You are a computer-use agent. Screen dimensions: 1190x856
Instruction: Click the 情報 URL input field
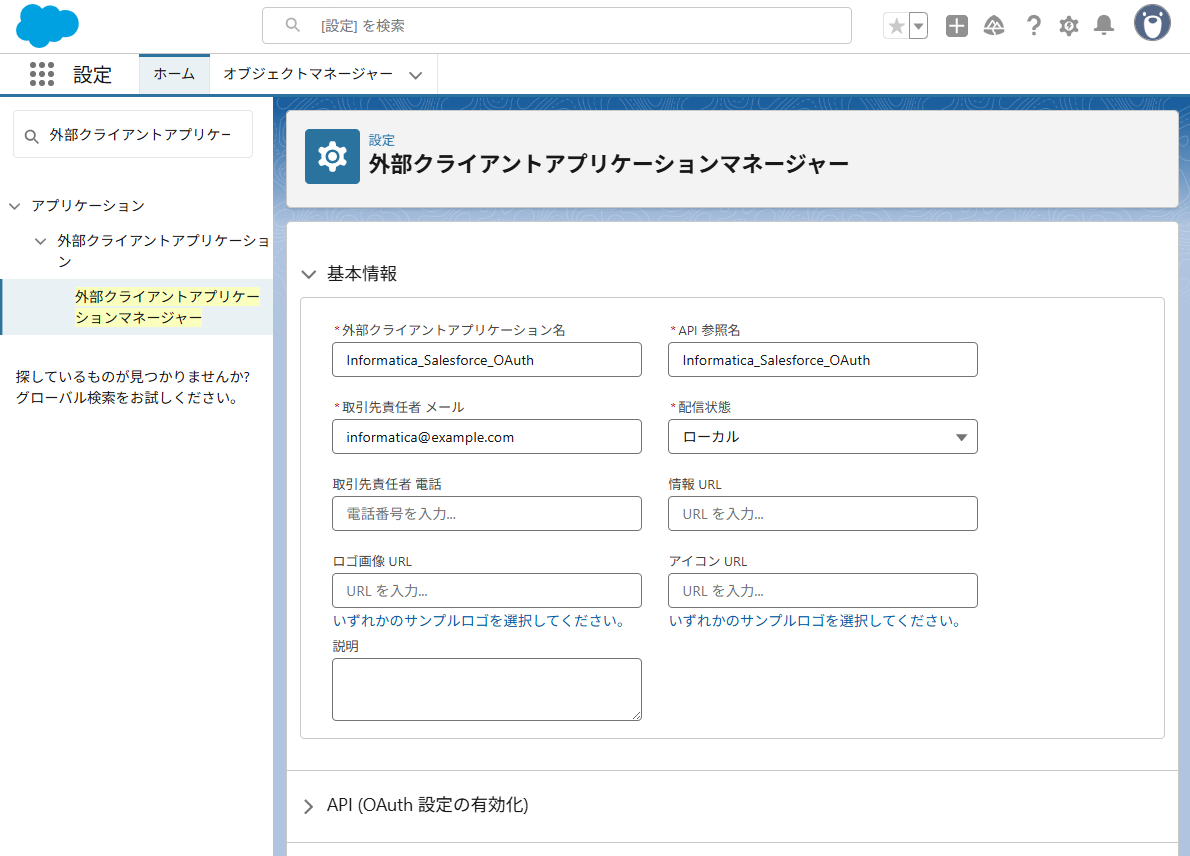823,514
